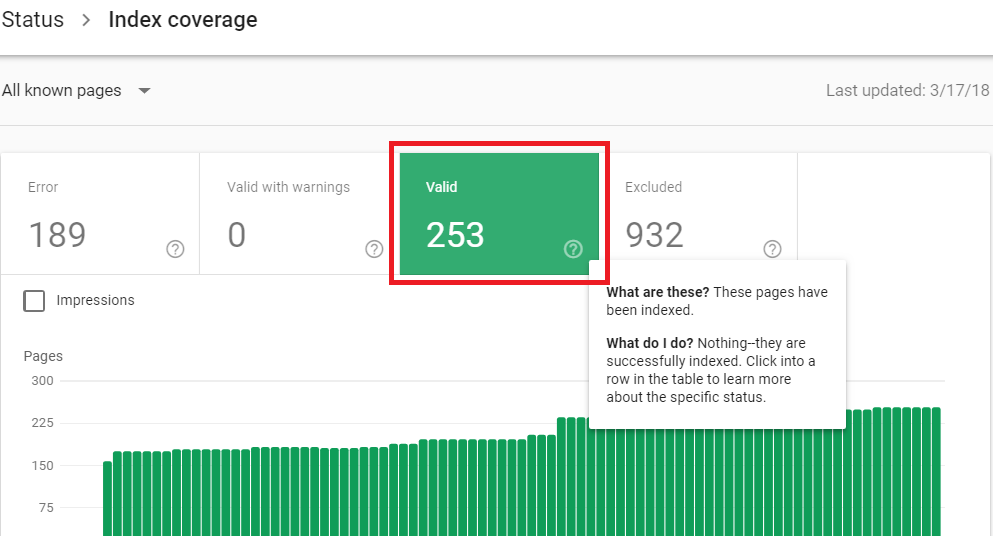Open help icon on Valid card
This screenshot has height=536, width=993.
pyautogui.click(x=573, y=249)
